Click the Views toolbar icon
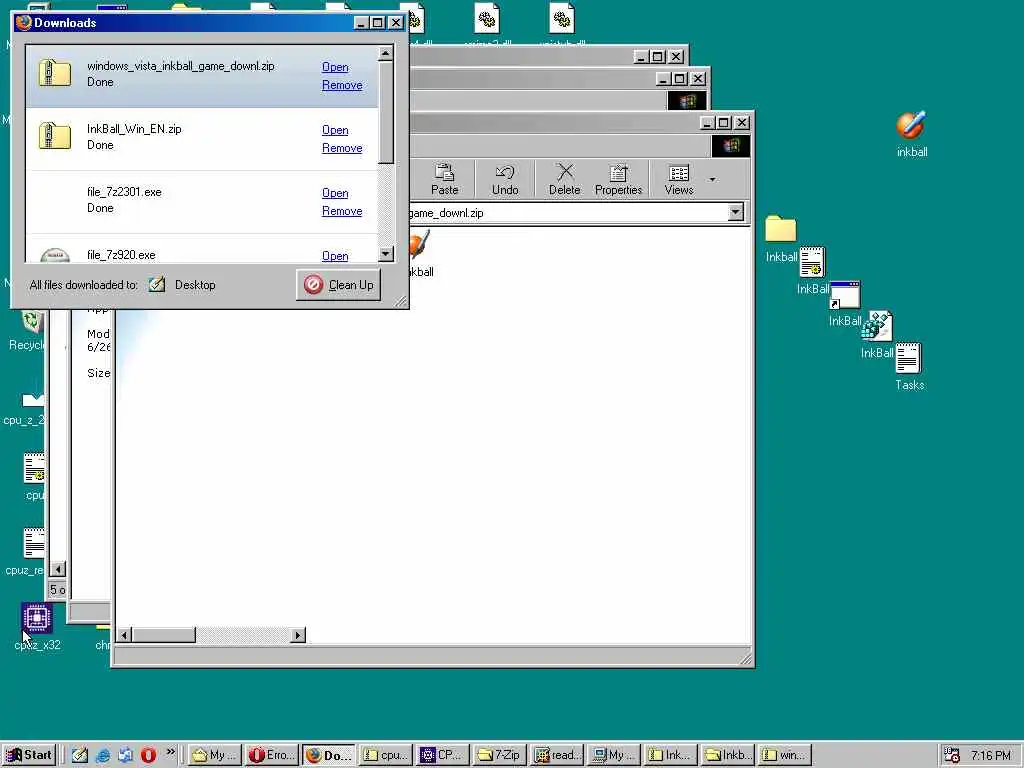 coord(679,179)
